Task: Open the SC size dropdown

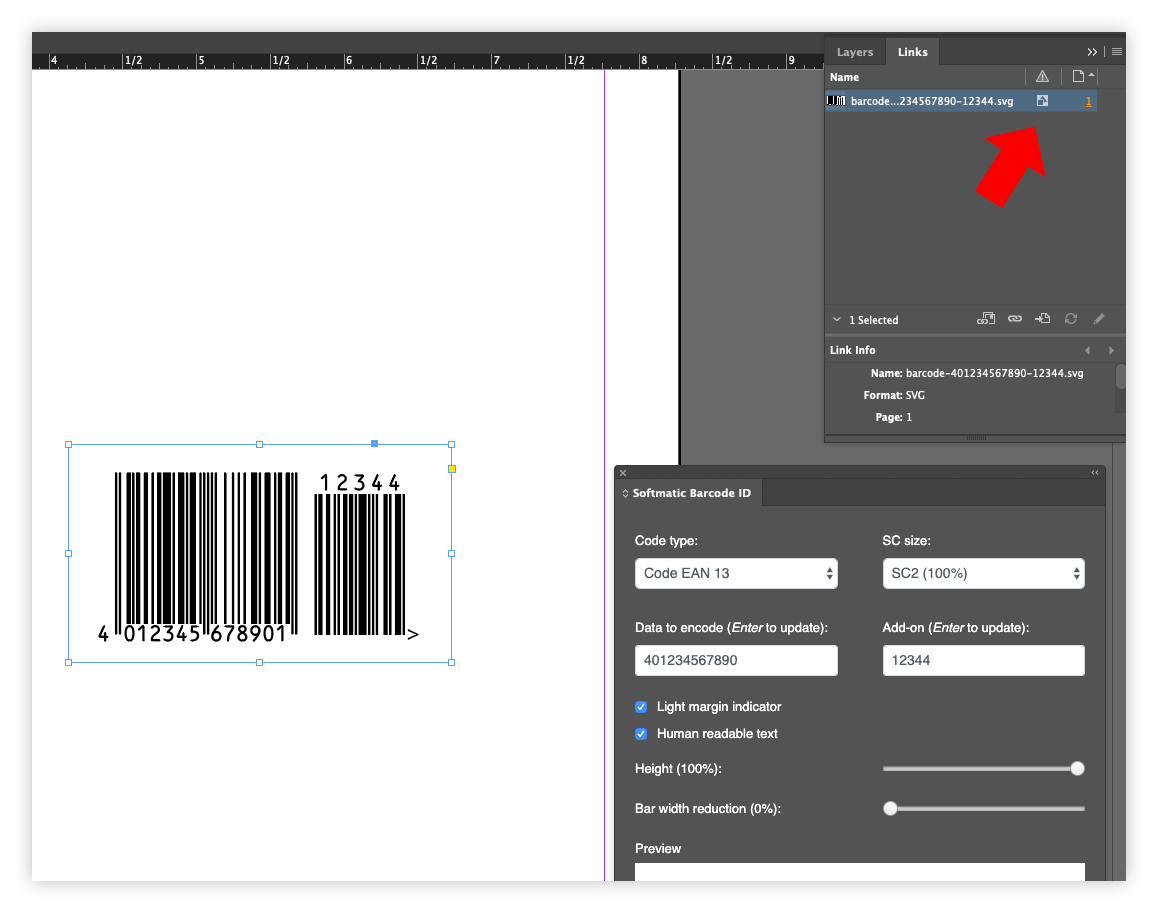Action: 983,574
